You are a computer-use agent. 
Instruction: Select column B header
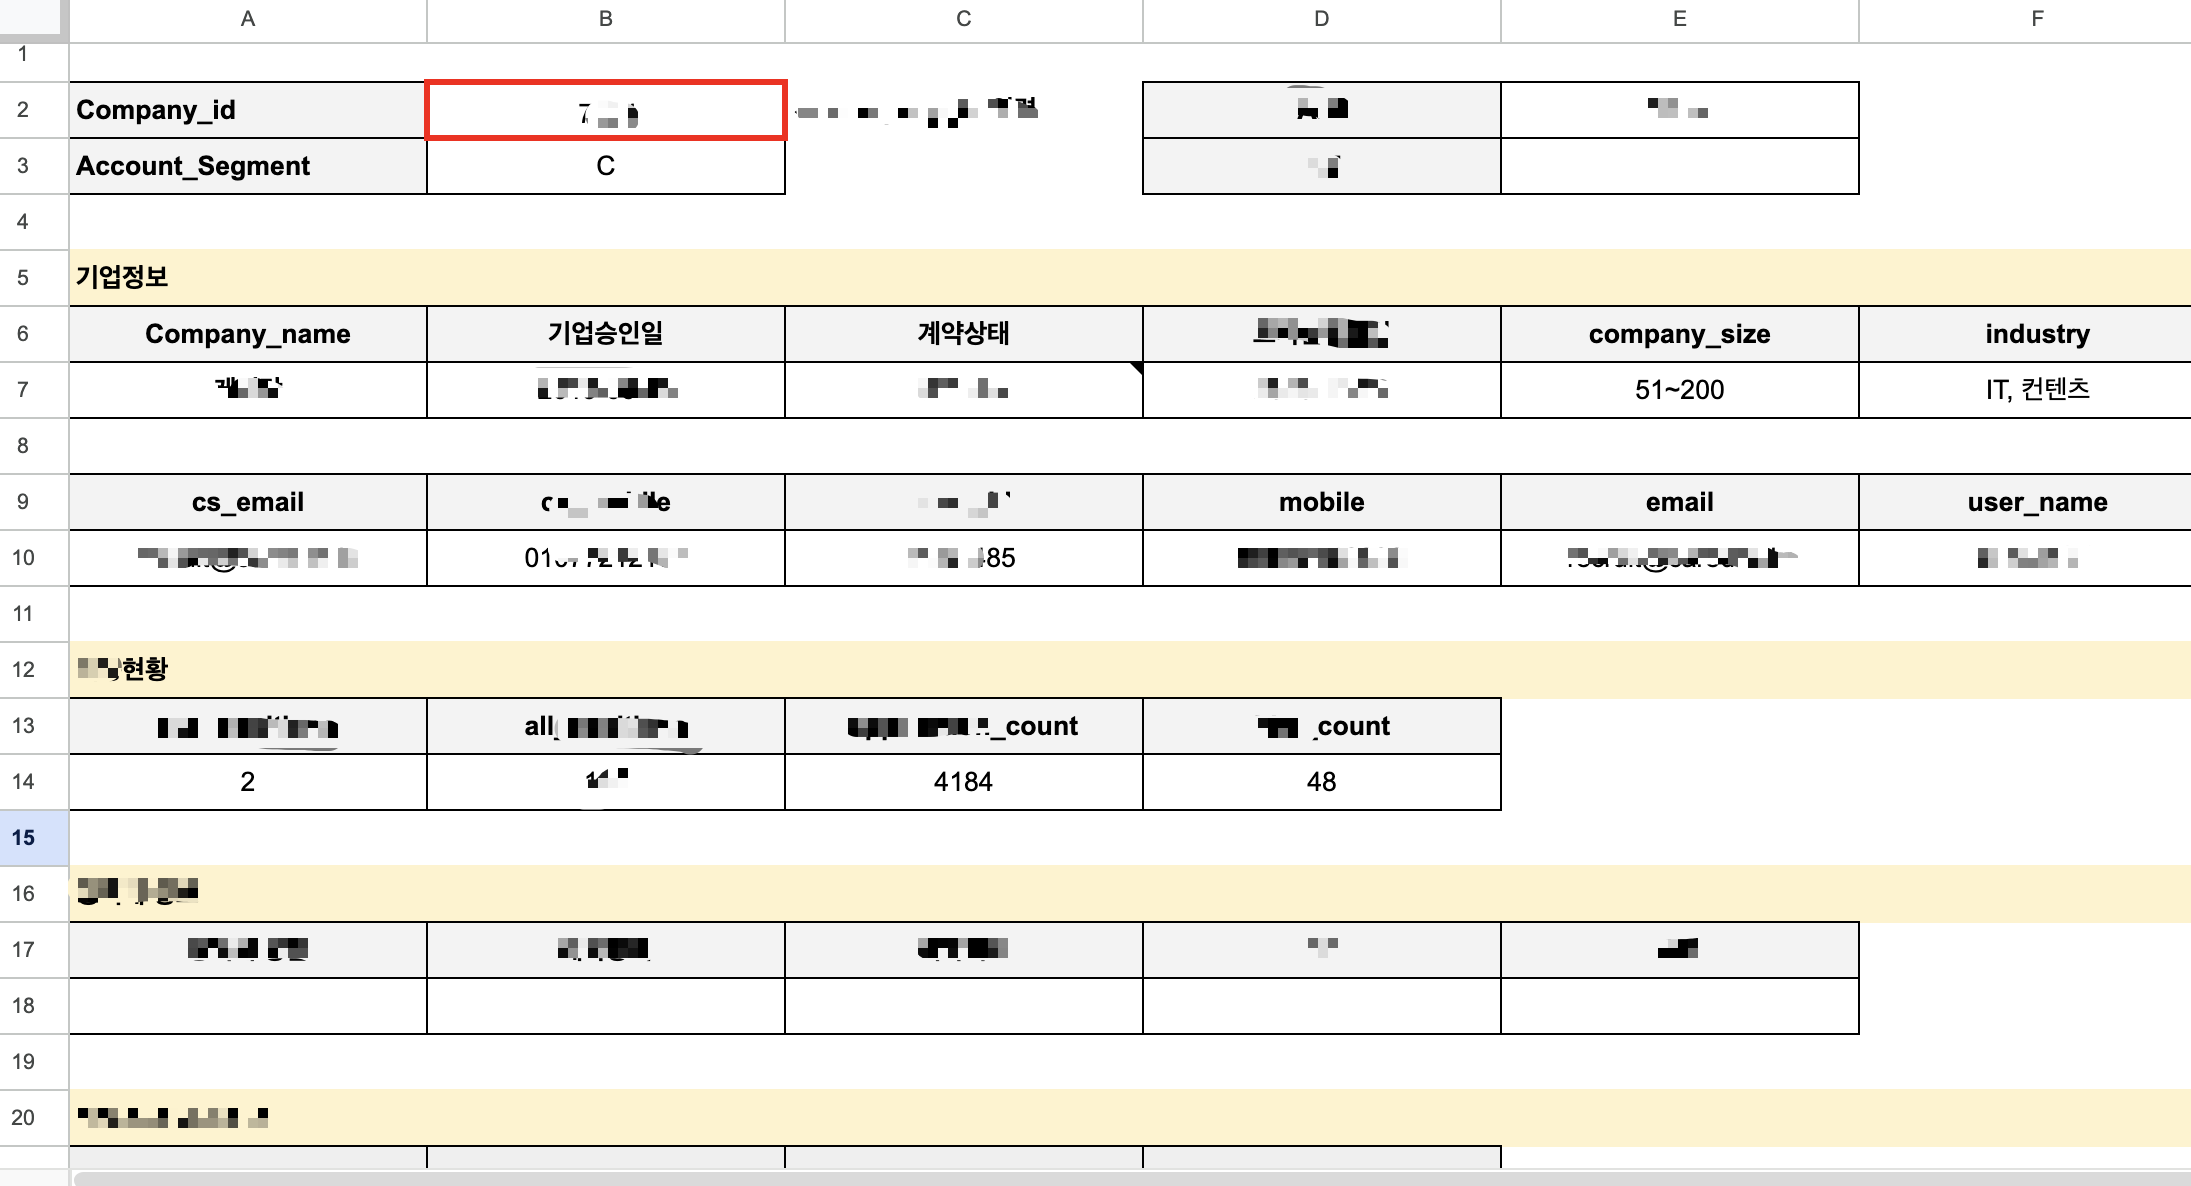pyautogui.click(x=605, y=19)
